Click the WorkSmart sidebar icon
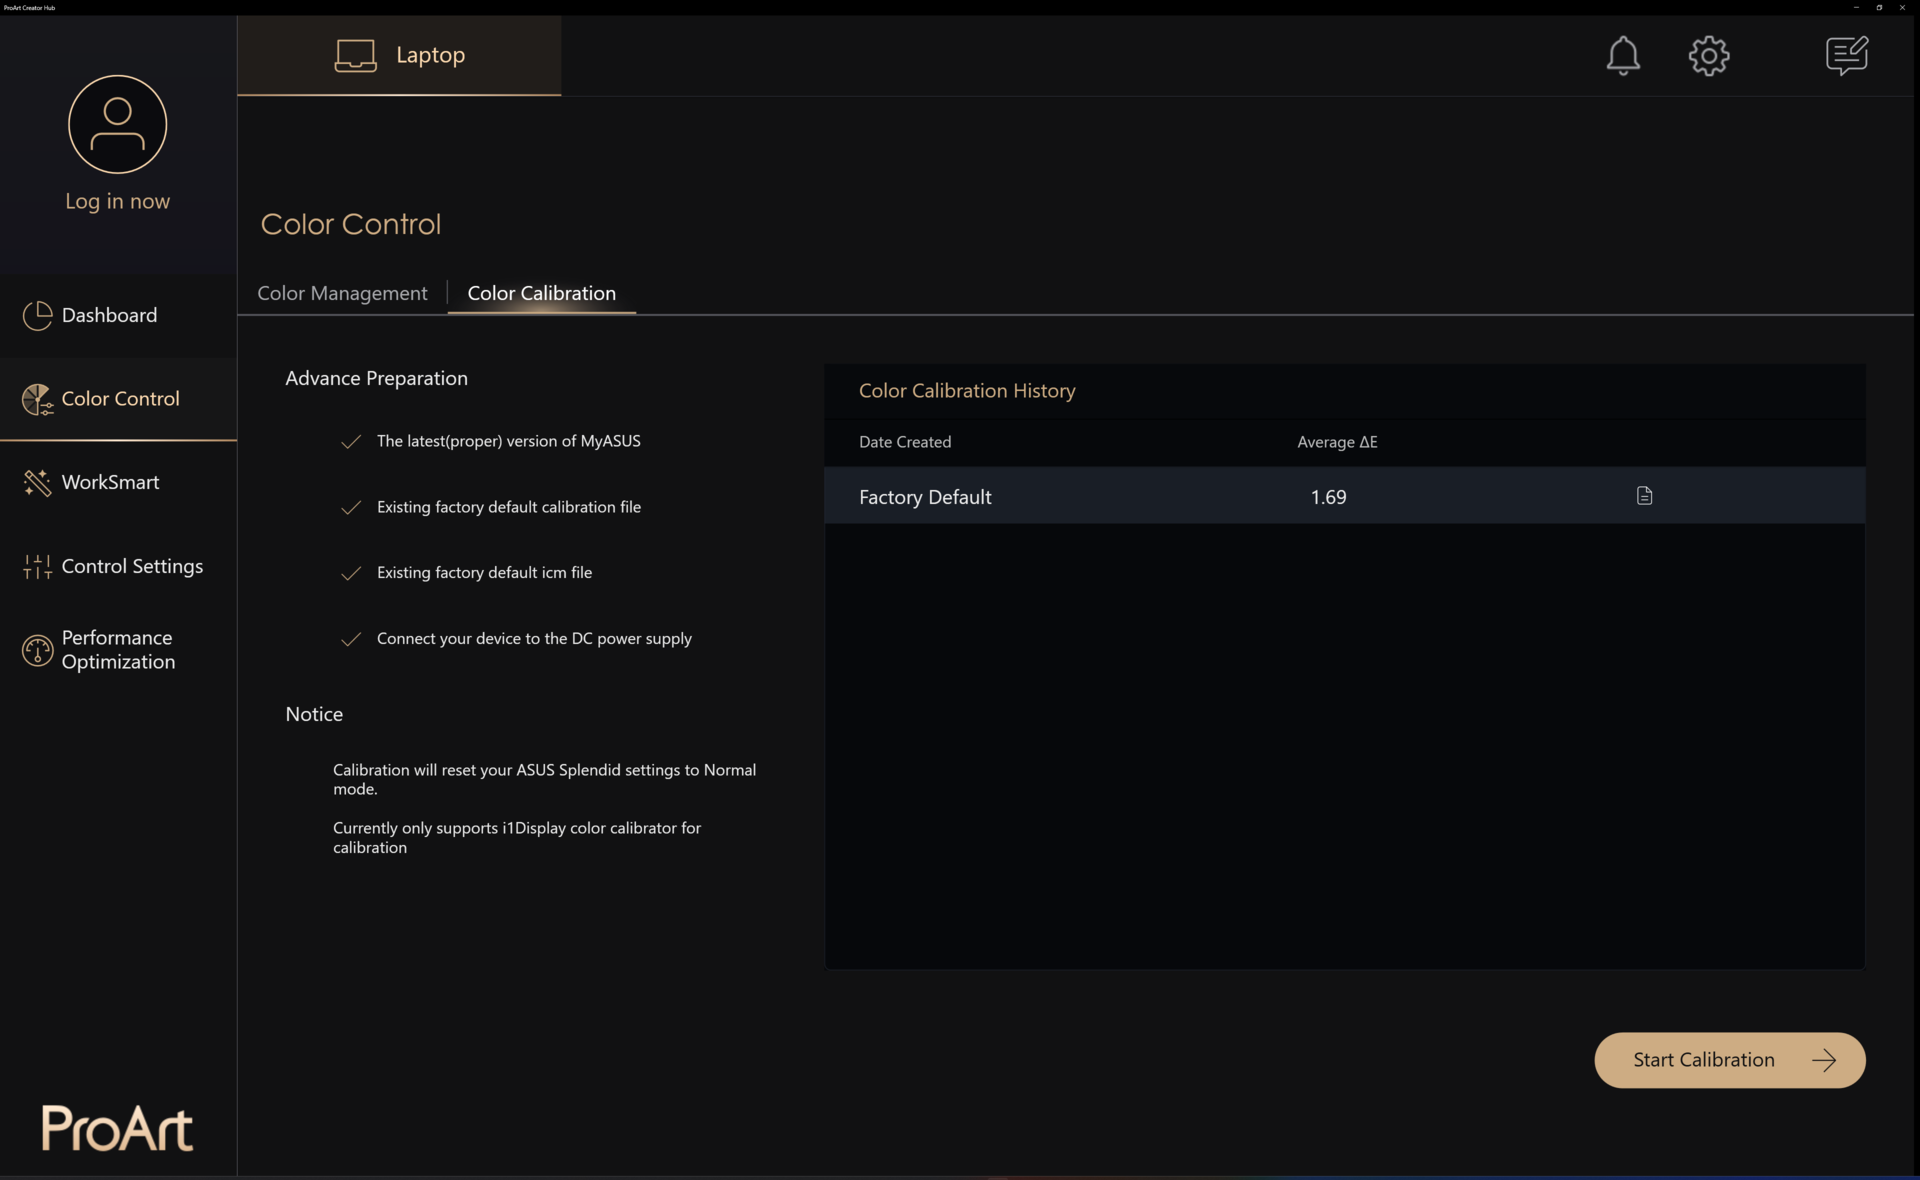1920x1180 pixels. (x=37, y=483)
